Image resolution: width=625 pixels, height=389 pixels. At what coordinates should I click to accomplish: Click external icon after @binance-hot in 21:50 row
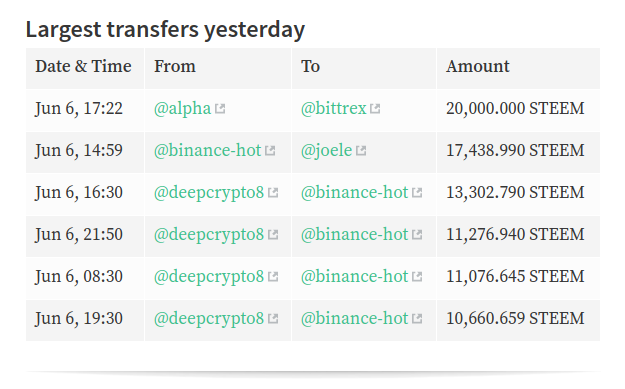[417, 234]
